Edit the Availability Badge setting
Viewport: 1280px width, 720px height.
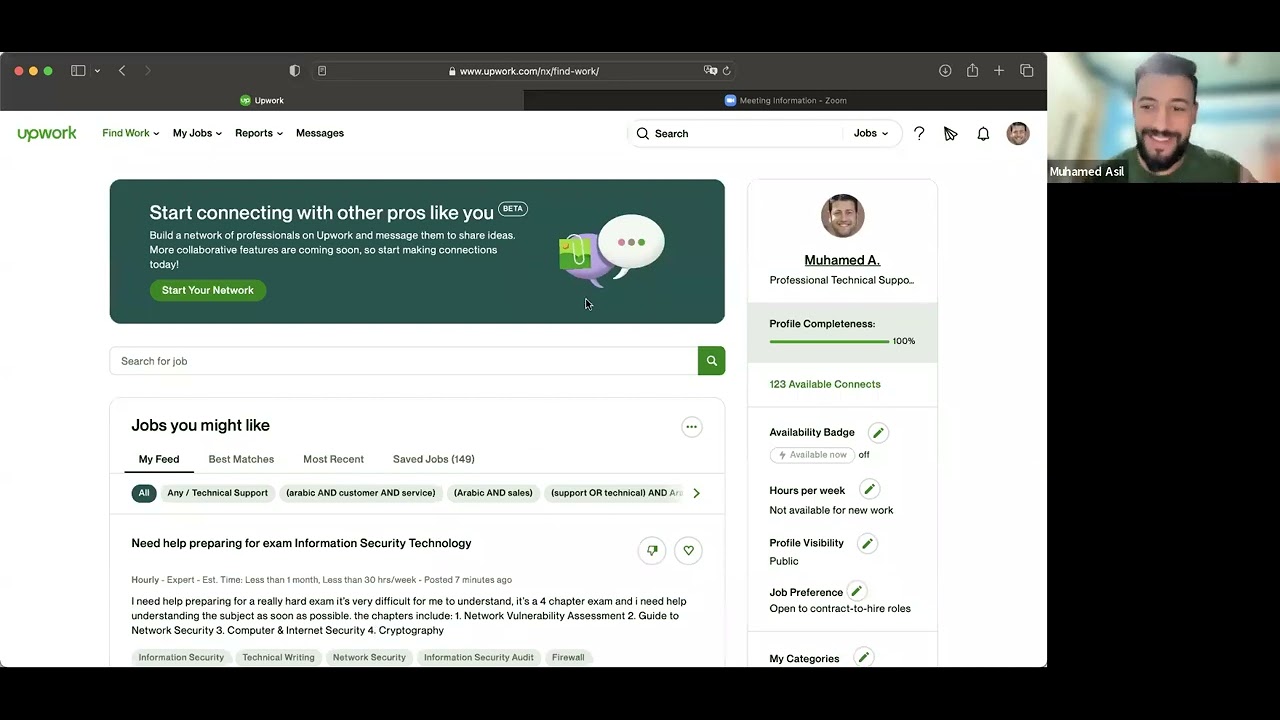coord(878,432)
